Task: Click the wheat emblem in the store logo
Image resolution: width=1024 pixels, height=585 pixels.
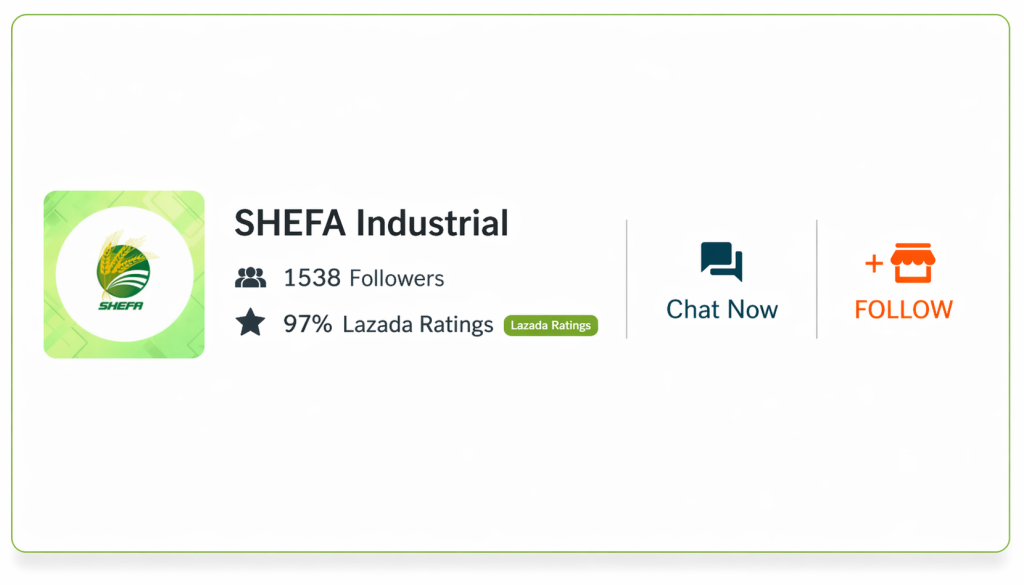Action: 124,265
